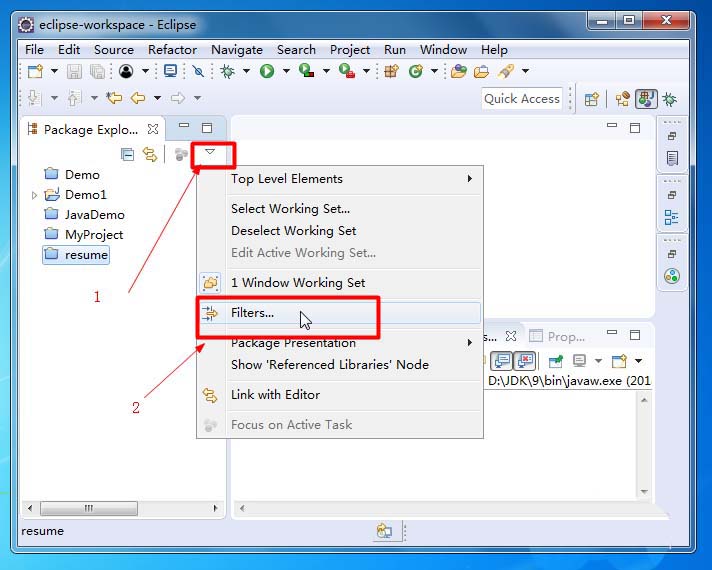Choose Select Working Set... entry
The image size is (712, 570).
tap(339, 208)
